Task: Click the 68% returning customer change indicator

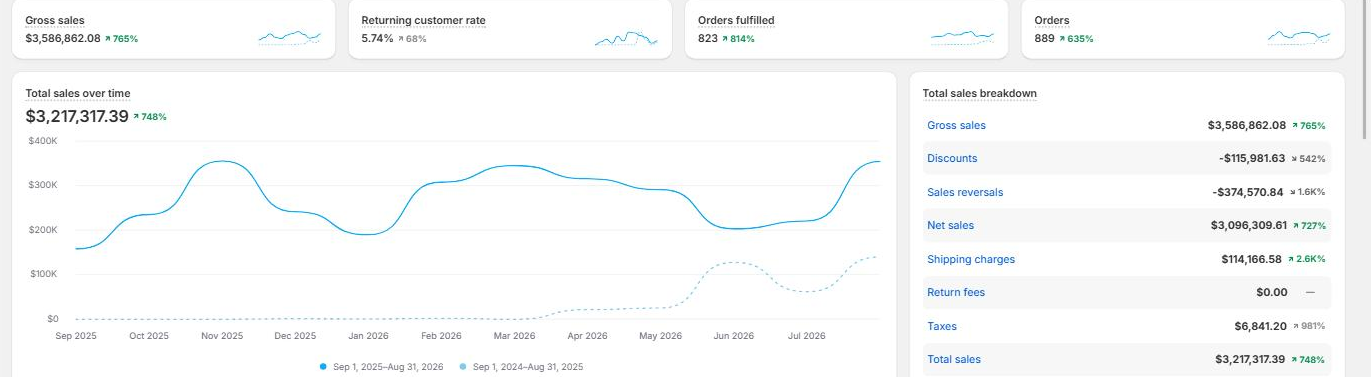Action: point(412,39)
